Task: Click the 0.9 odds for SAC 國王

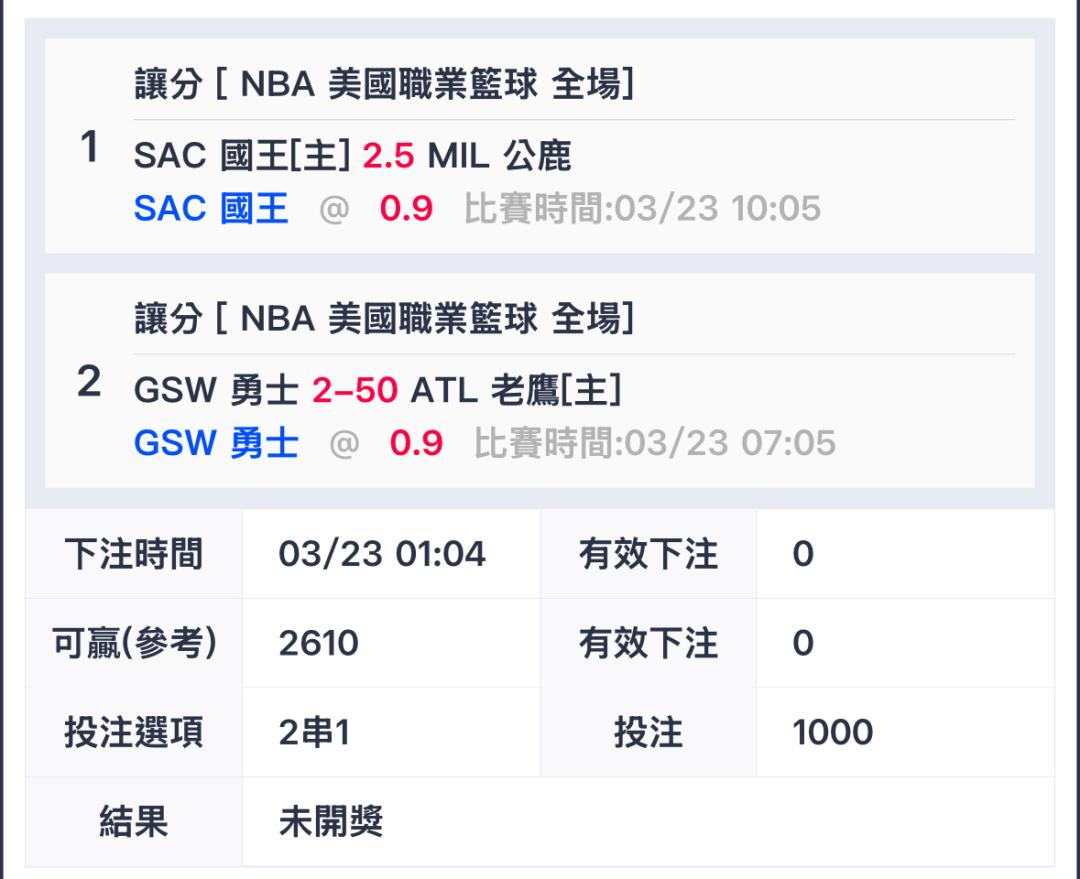Action: [406, 208]
